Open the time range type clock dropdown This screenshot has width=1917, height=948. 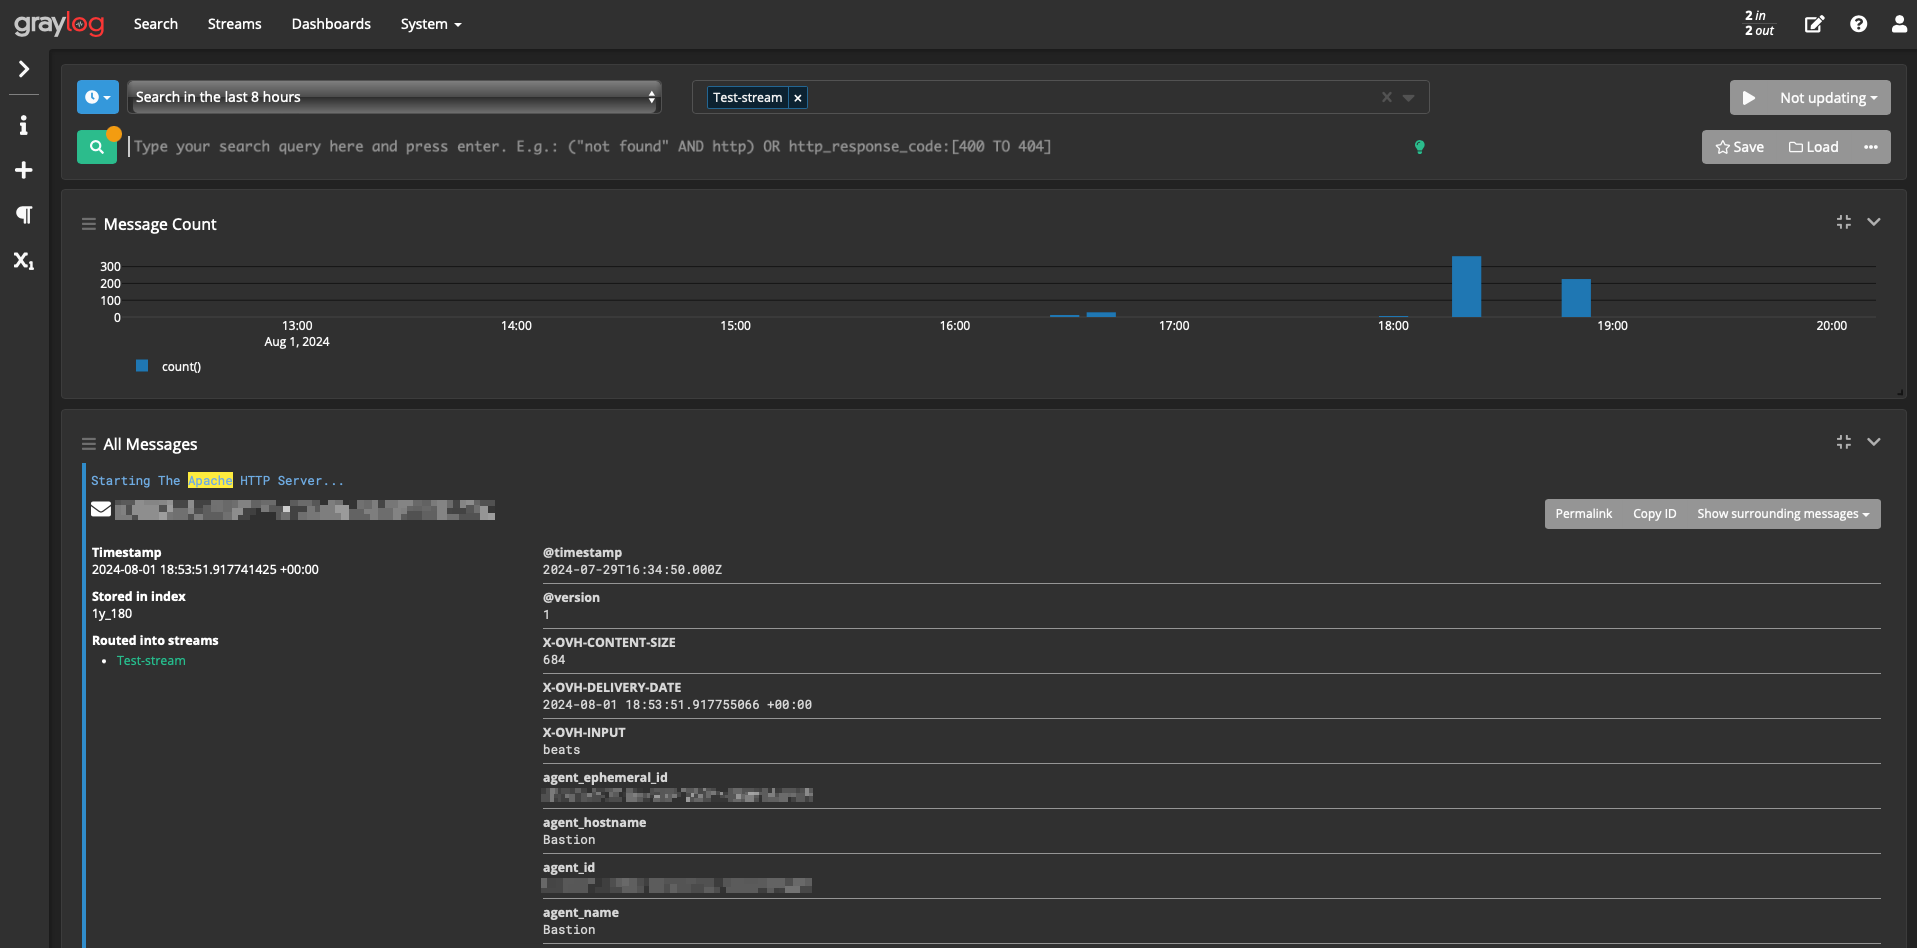click(x=98, y=97)
